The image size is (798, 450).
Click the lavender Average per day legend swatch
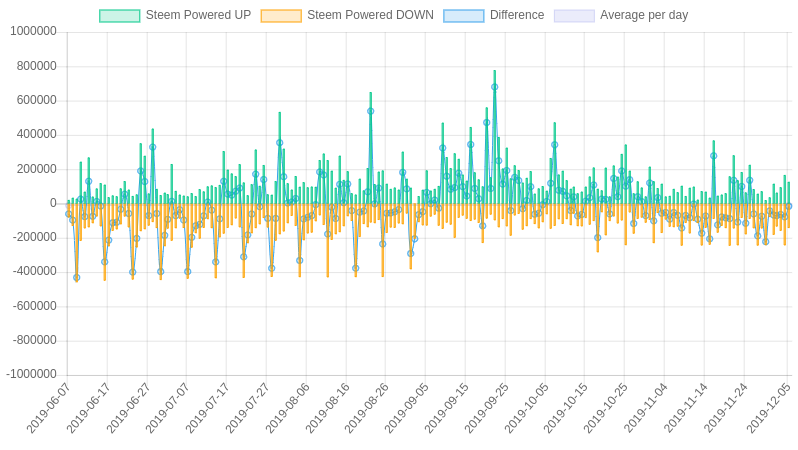coord(574,16)
